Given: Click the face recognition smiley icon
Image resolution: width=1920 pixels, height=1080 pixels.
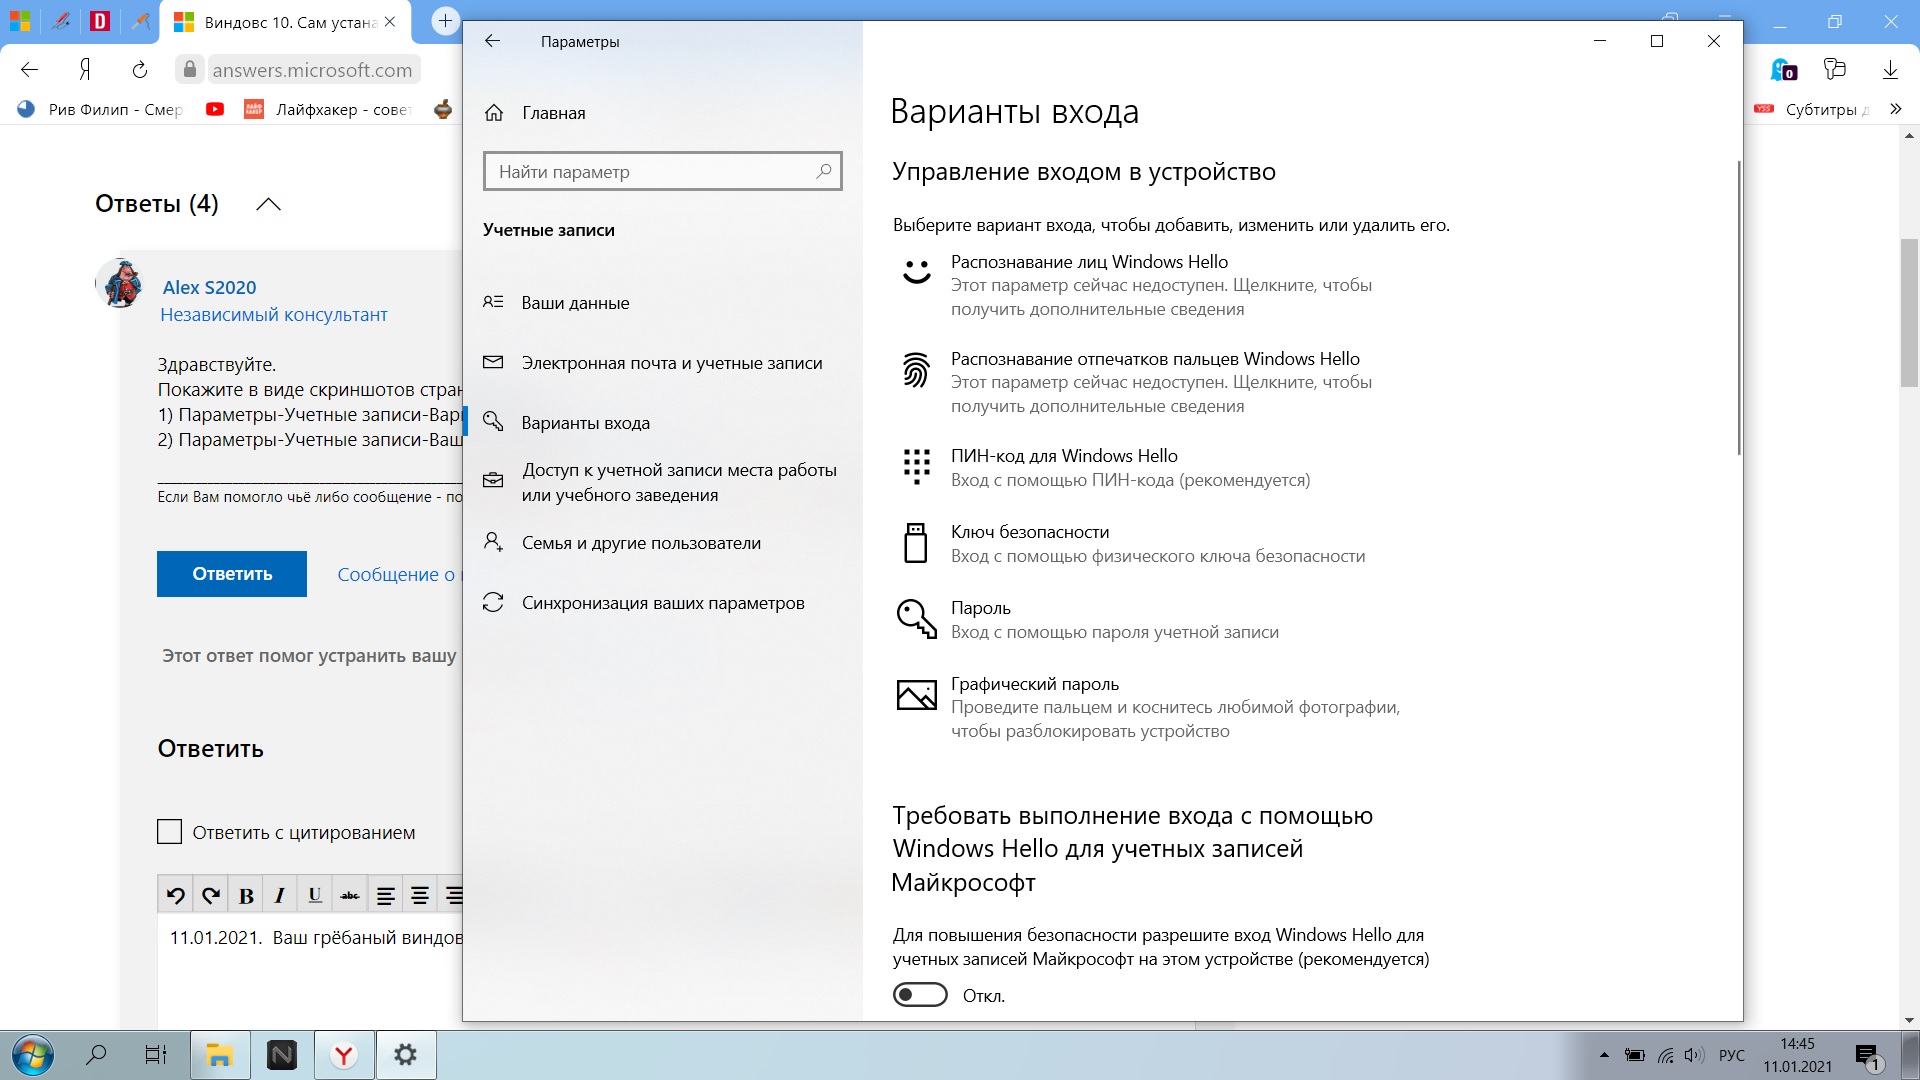Looking at the screenshot, I should coord(916,272).
